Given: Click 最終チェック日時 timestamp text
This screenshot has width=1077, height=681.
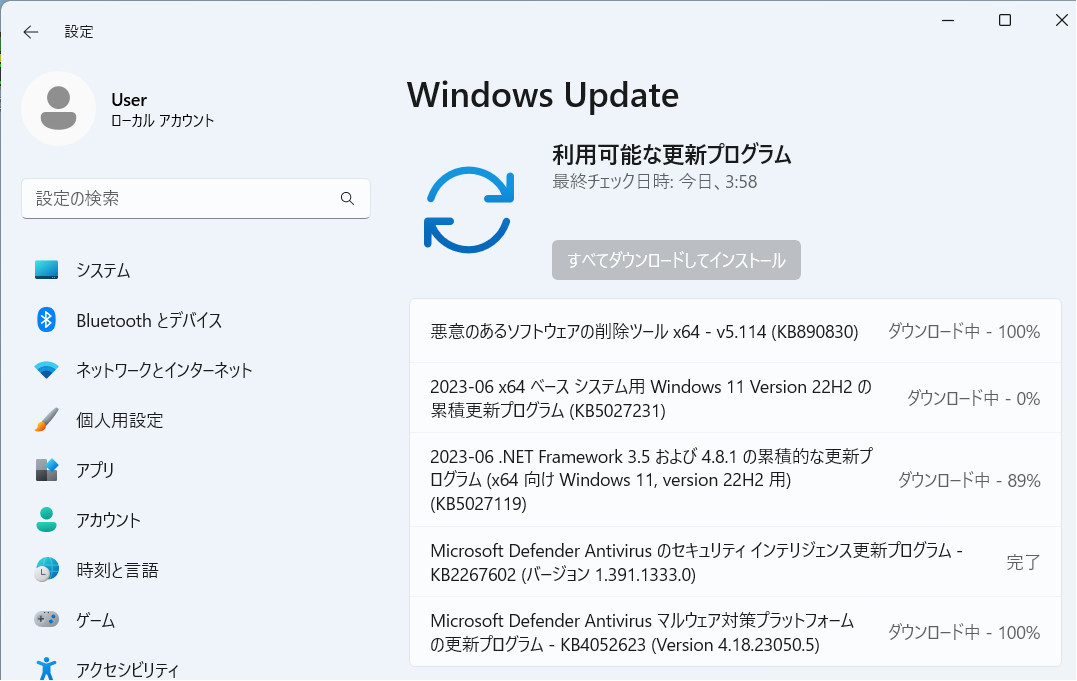Looking at the screenshot, I should 655,182.
